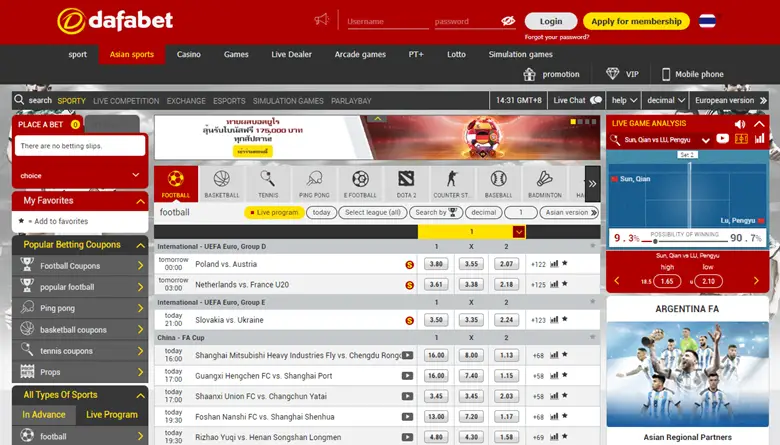Image resolution: width=780 pixels, height=445 pixels.
Task: Toggle the Live program filter
Action: point(273,212)
